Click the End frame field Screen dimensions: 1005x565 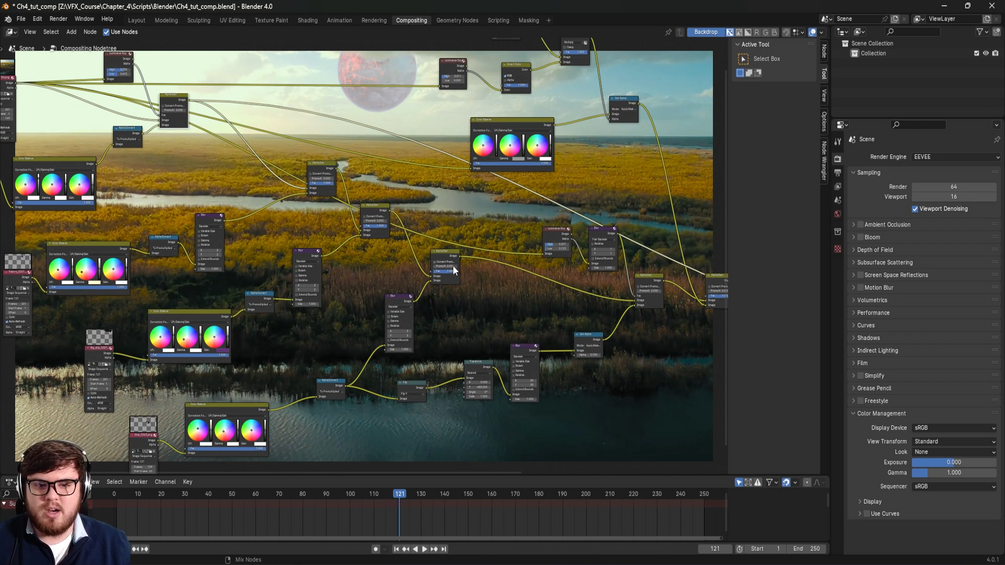(x=806, y=549)
